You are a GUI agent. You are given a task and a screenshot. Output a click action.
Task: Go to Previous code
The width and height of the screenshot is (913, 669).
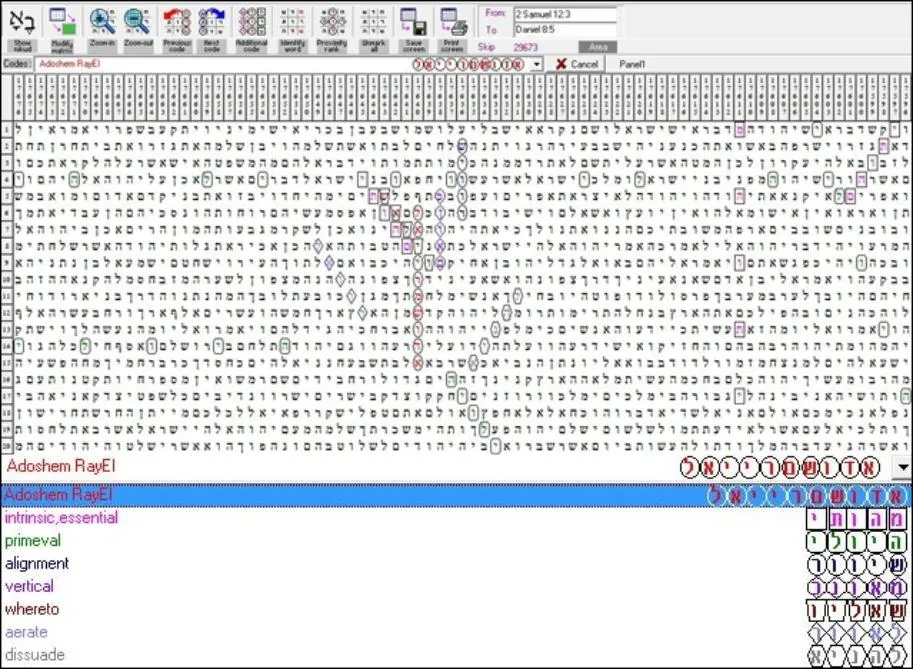pyautogui.click(x=176, y=29)
